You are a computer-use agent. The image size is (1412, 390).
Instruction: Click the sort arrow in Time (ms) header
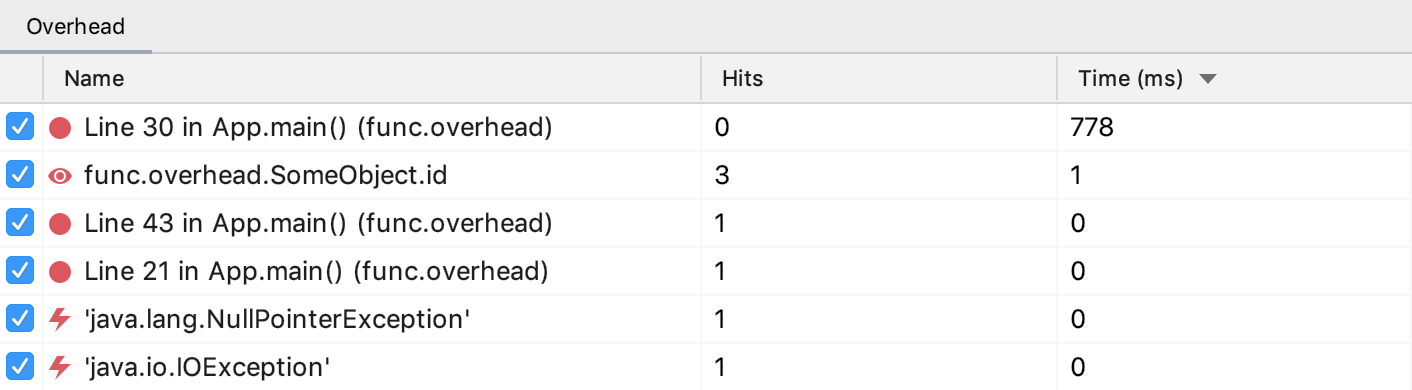(x=1207, y=79)
